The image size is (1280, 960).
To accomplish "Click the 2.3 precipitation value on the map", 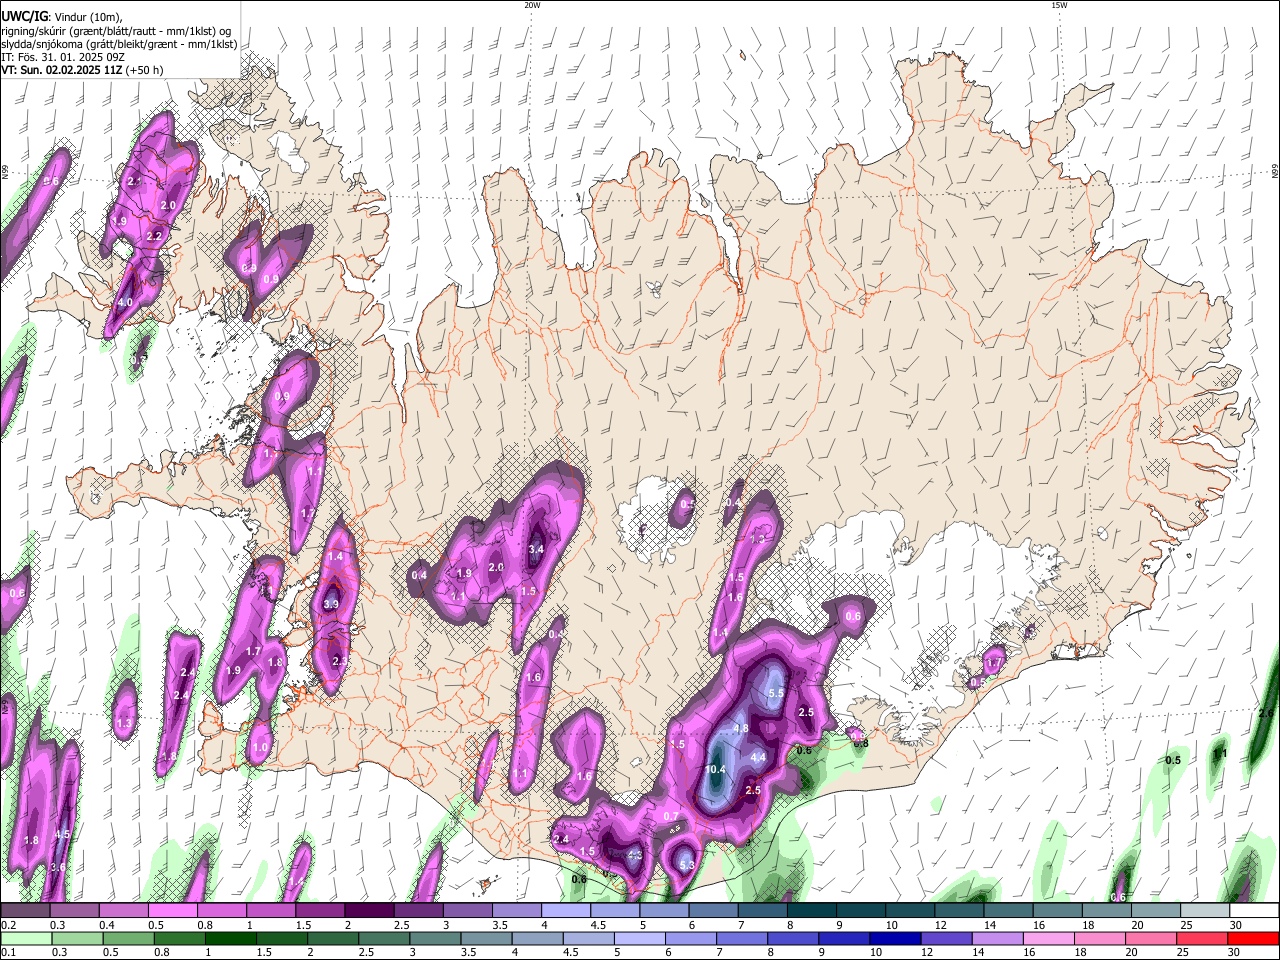I will click(339, 660).
